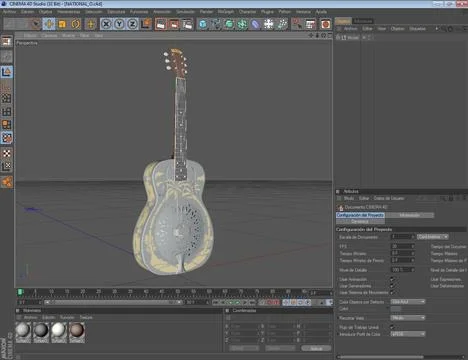468x360 pixels.
Task: Open the default object color dropdown
Action: click(x=408, y=302)
